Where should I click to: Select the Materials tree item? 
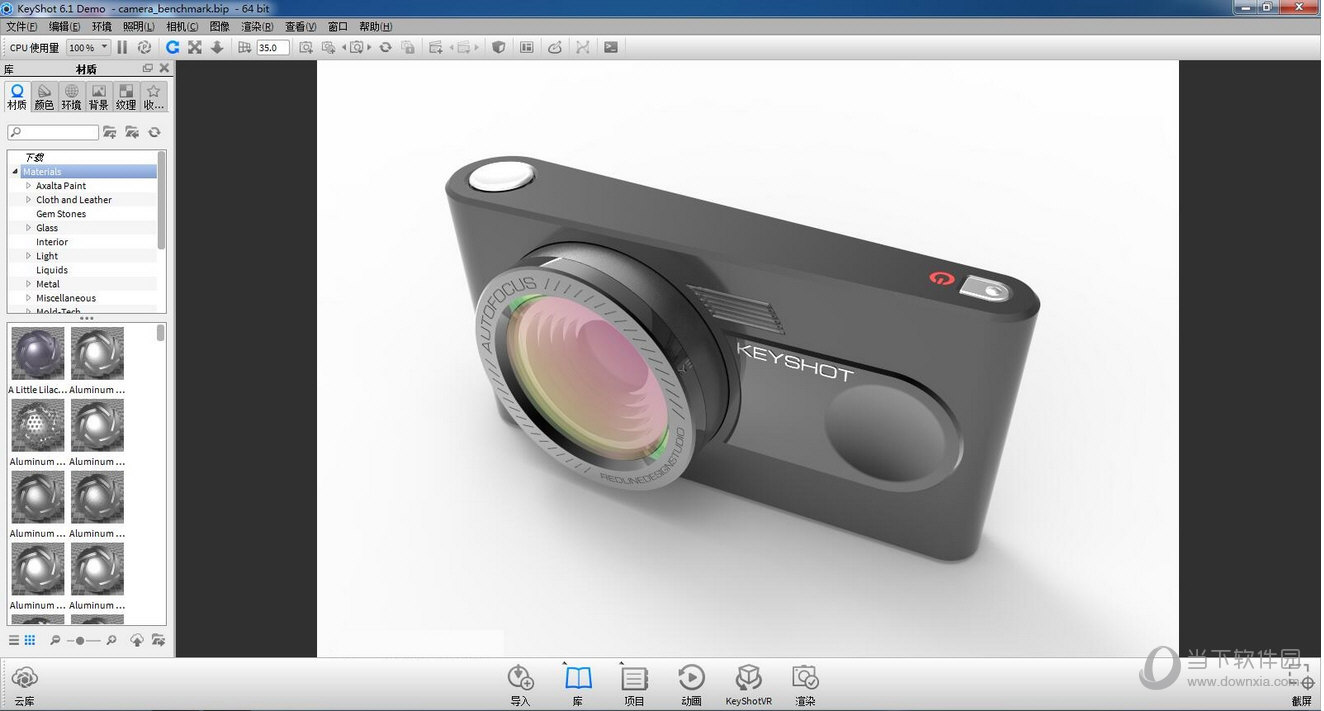[x=42, y=171]
